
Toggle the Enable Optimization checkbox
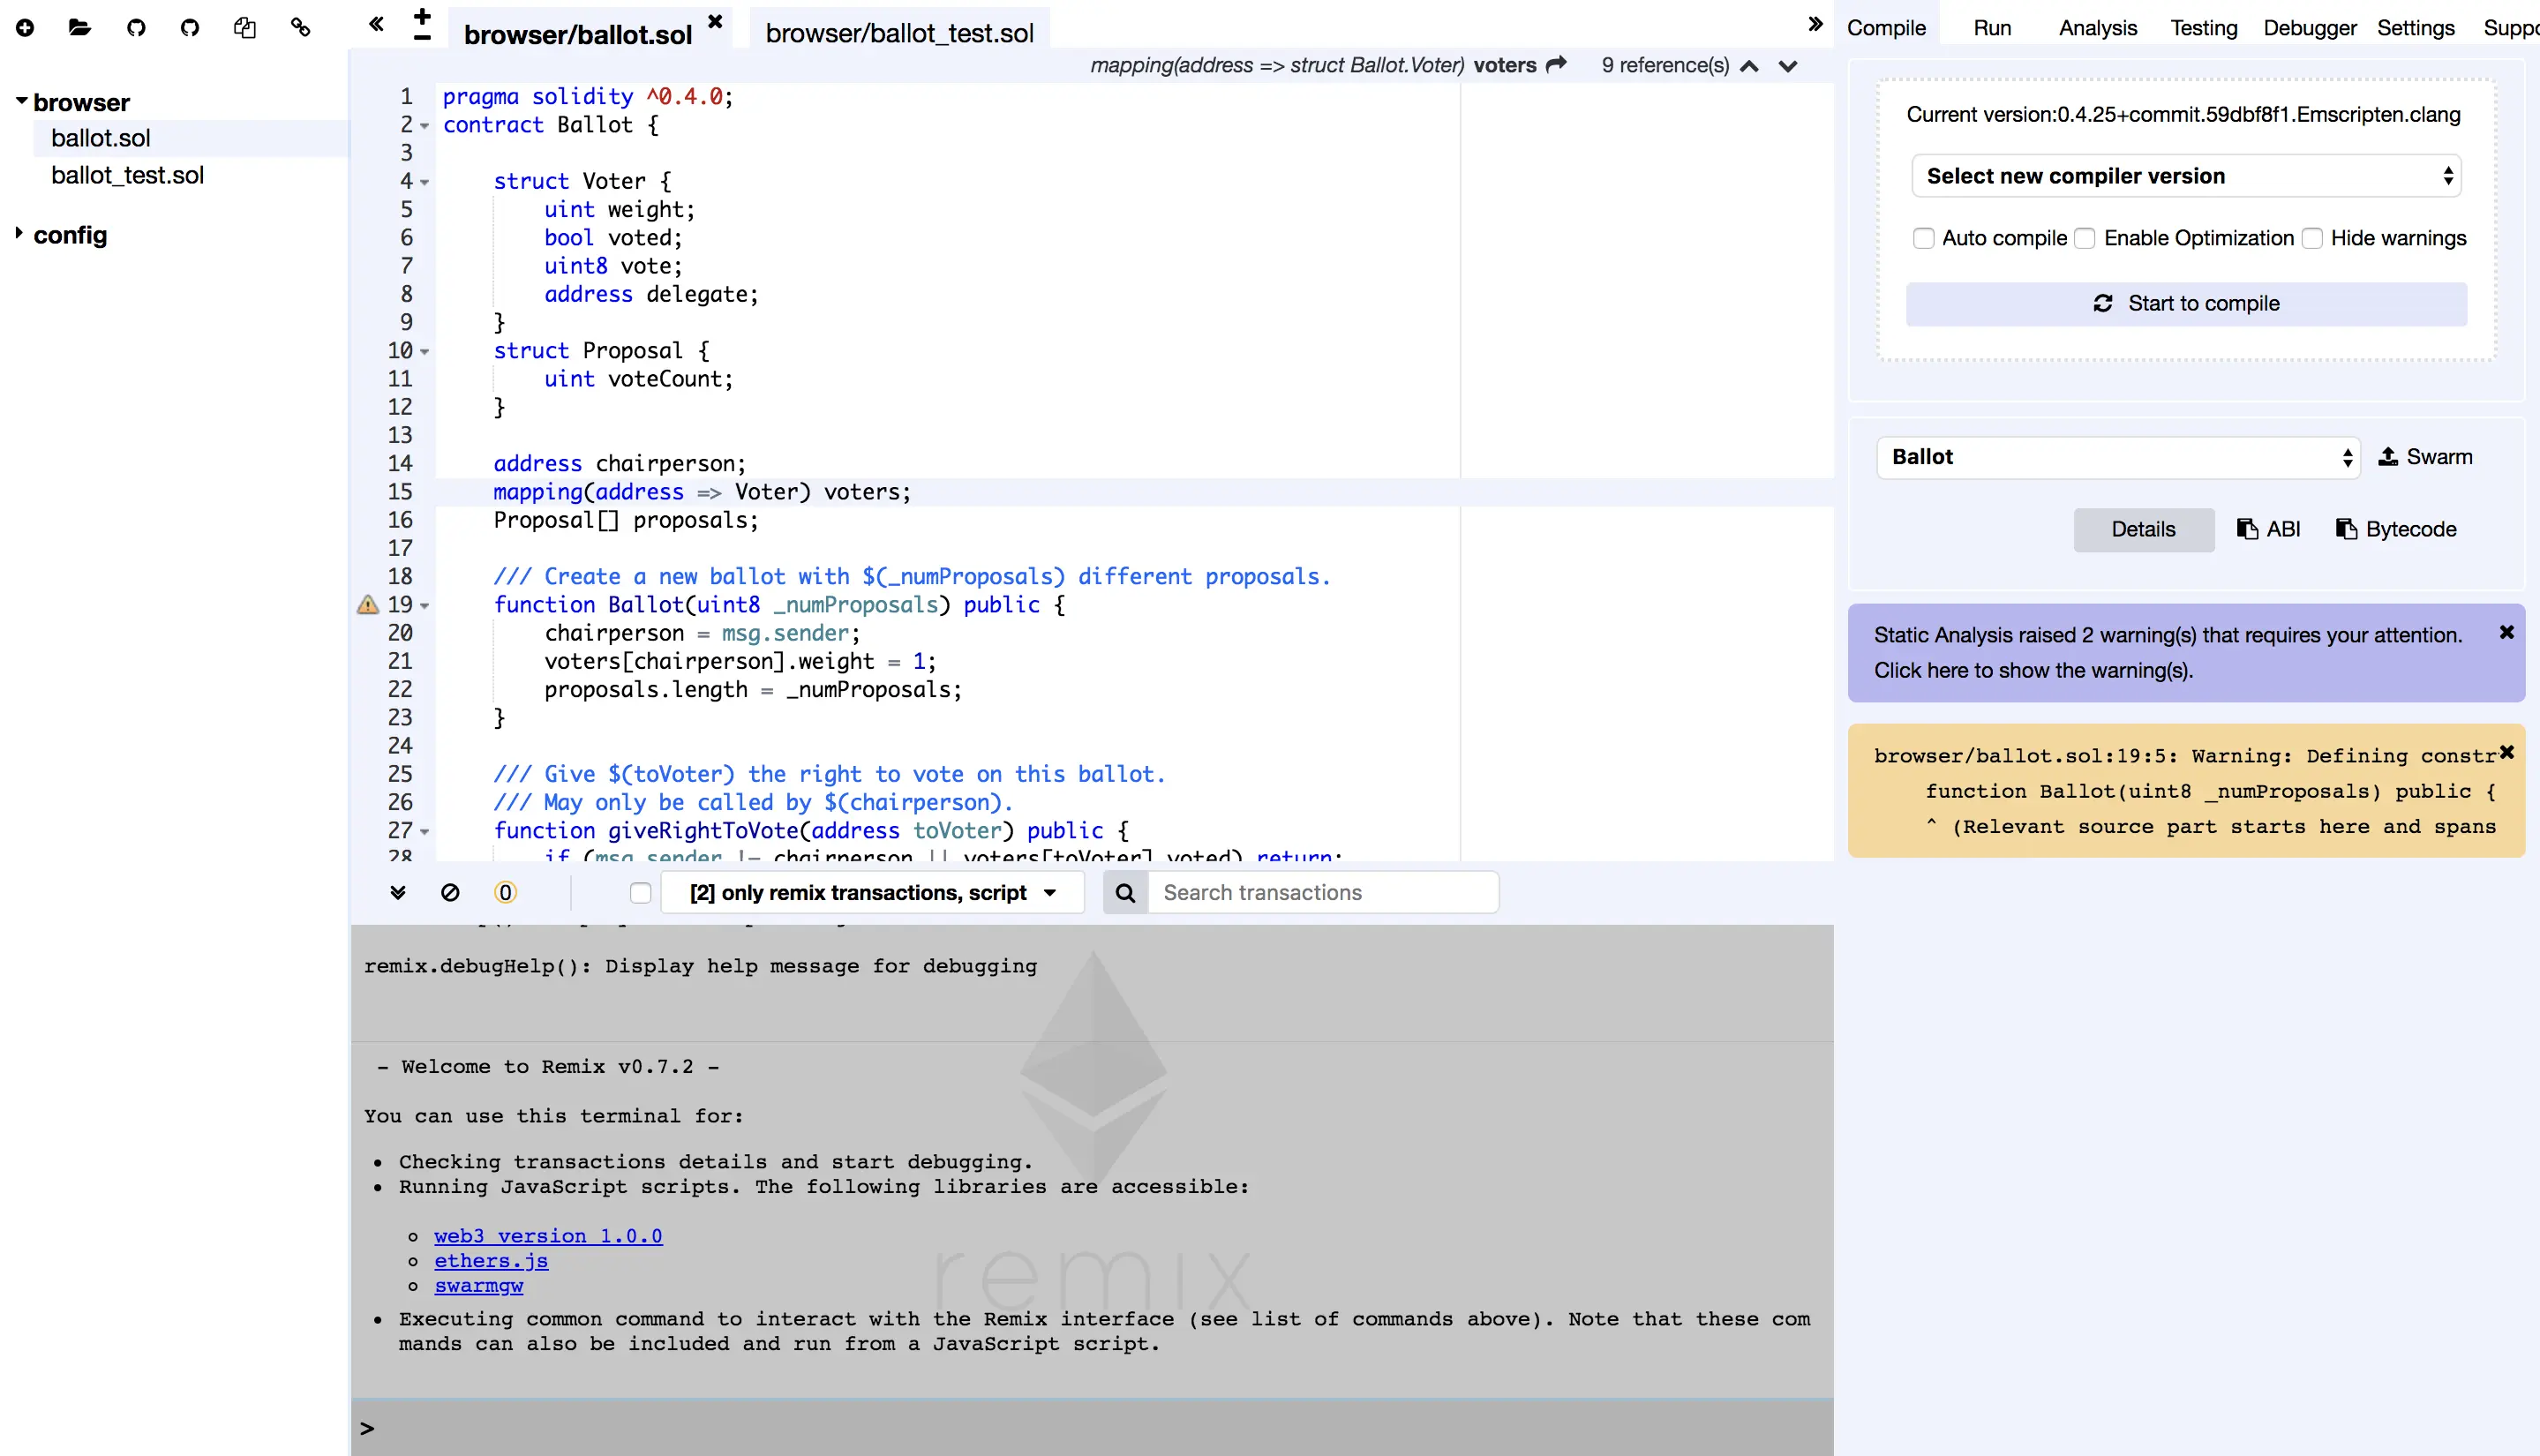click(x=2085, y=238)
